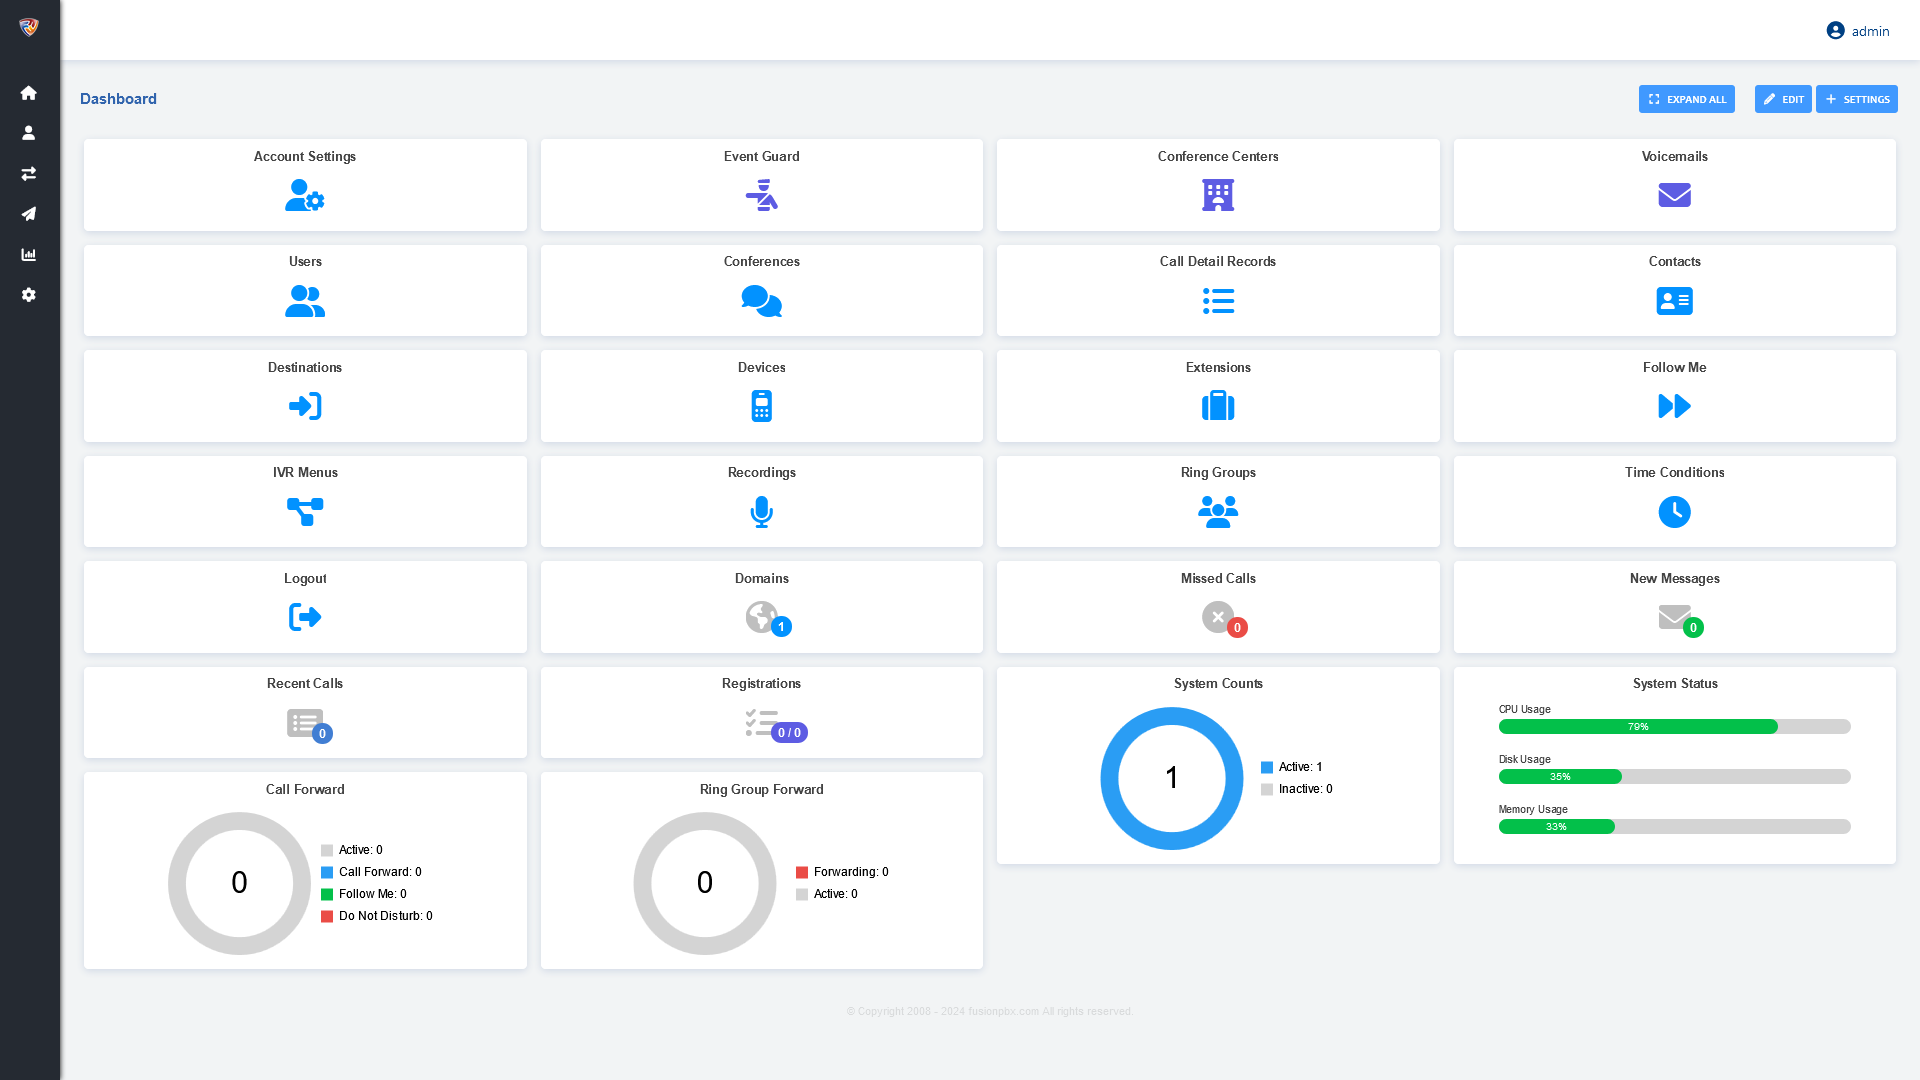Click the Home icon in sidebar
This screenshot has height=1080, width=1920.
29,93
